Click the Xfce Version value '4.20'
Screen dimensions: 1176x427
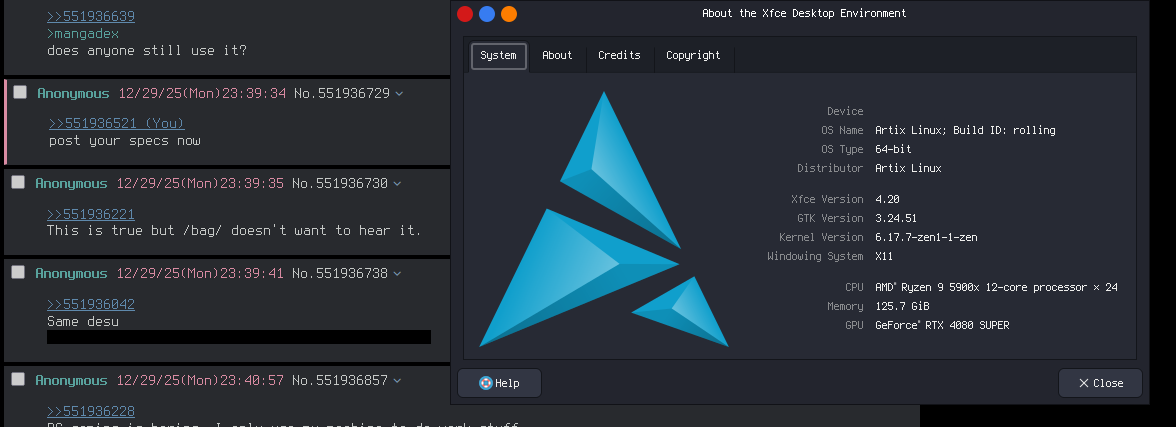click(887, 200)
